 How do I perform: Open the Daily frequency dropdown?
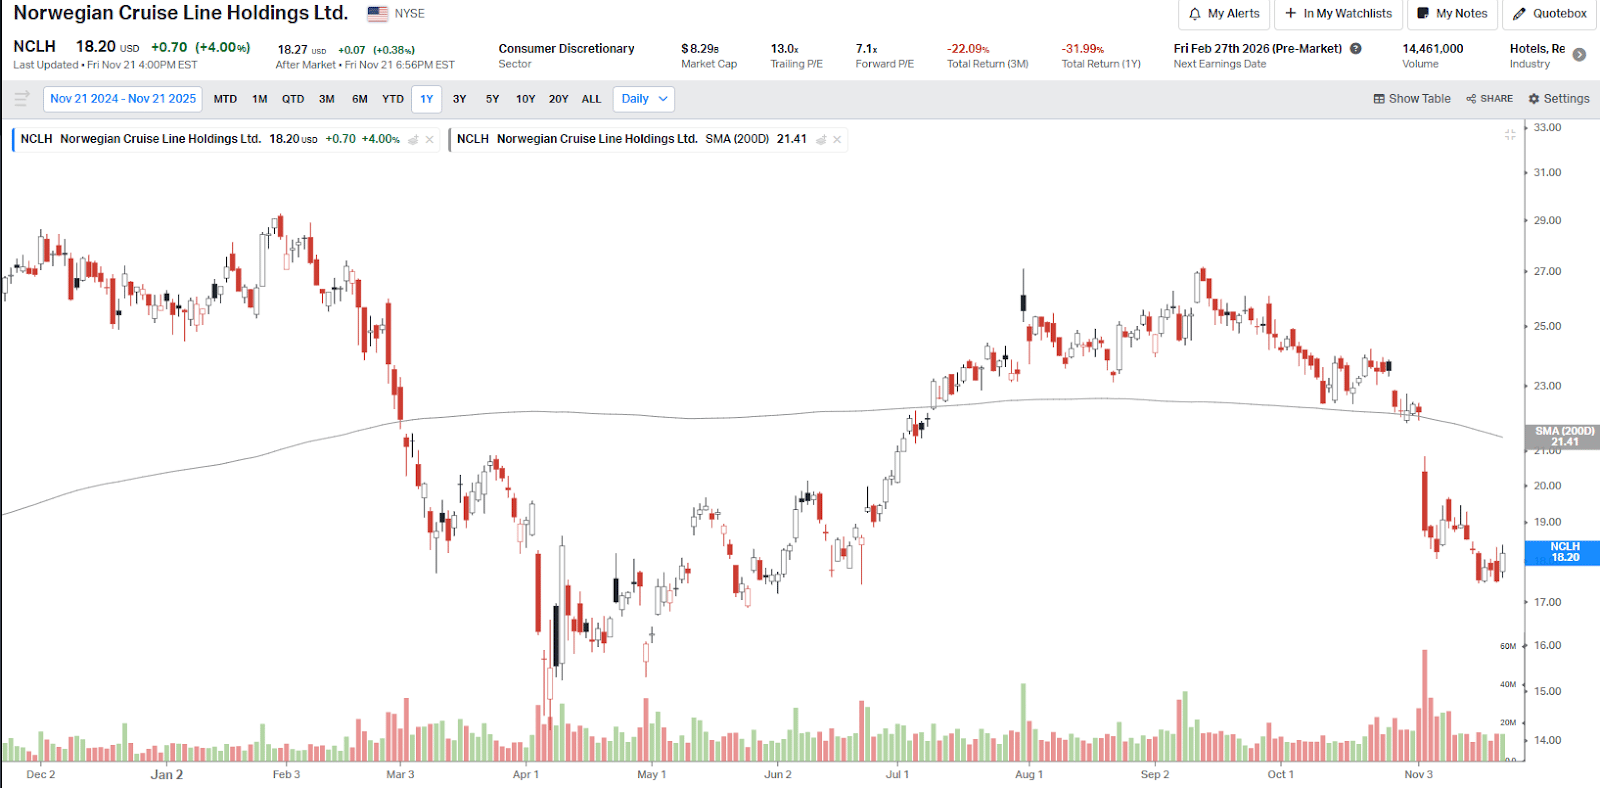point(644,99)
